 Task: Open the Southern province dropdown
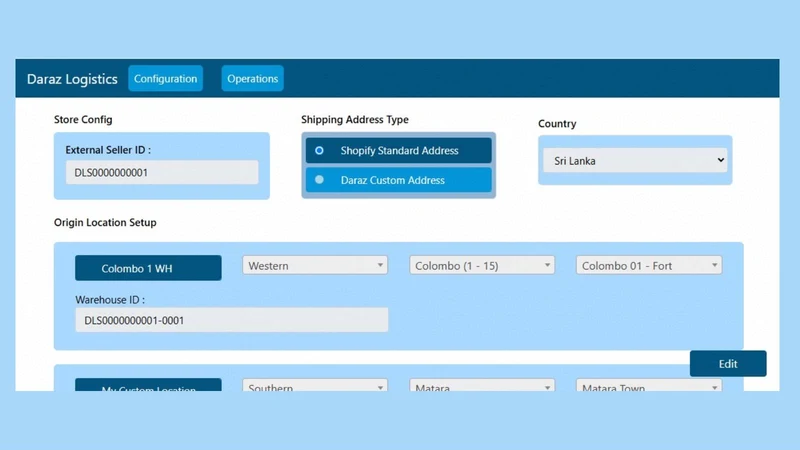315,385
